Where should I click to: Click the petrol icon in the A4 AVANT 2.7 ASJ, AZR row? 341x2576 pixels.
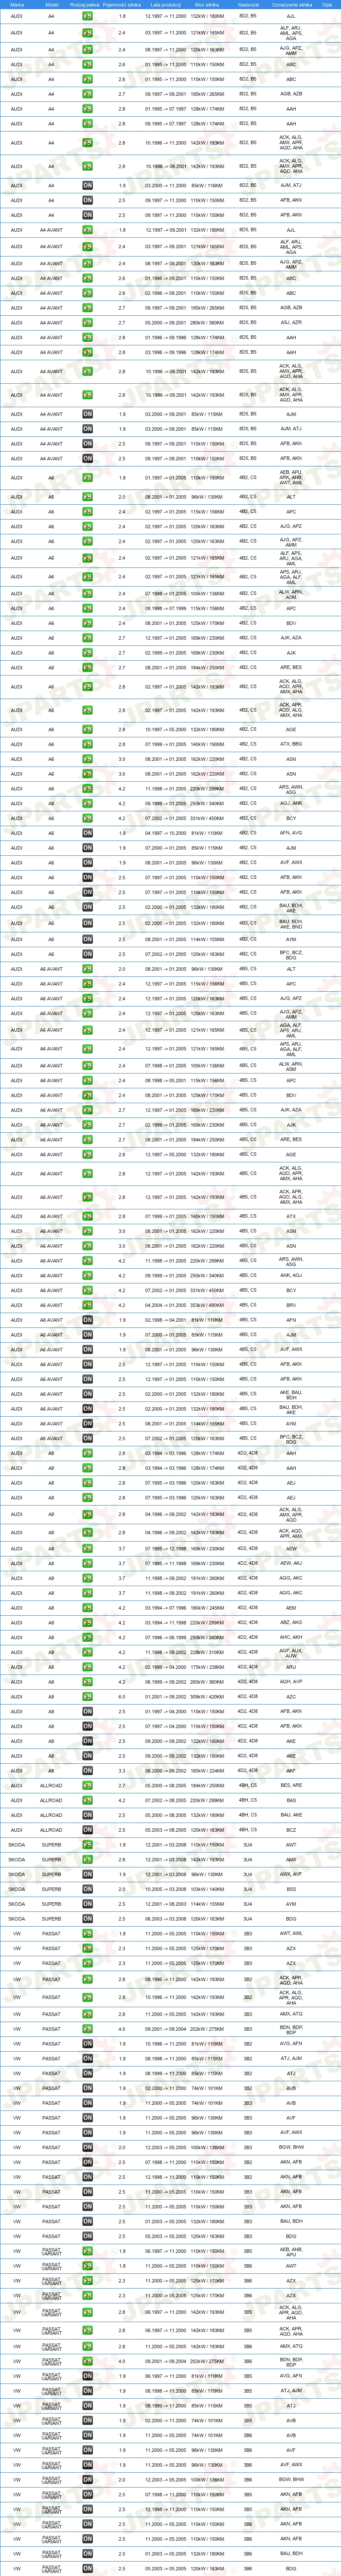[x=88, y=323]
